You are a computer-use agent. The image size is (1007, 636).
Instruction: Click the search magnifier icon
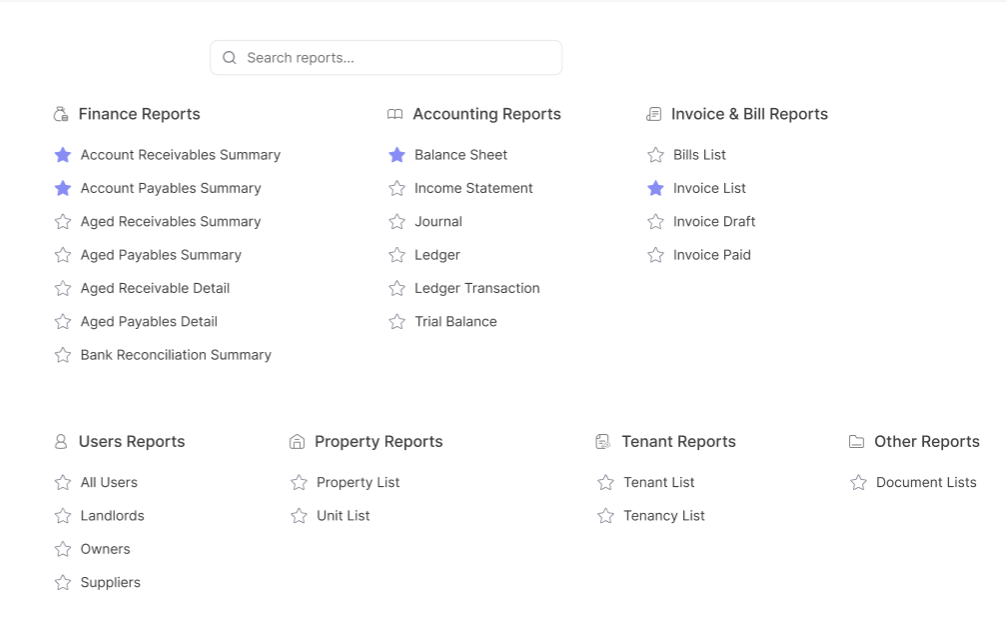coord(230,58)
